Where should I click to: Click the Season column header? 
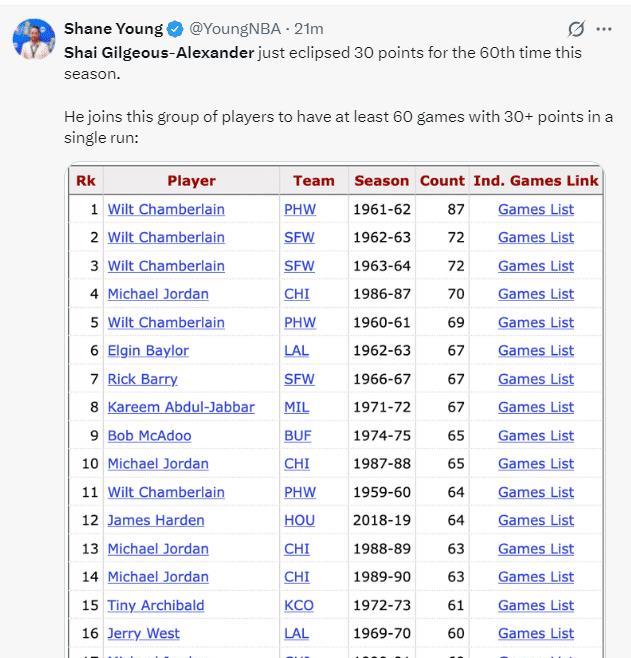pos(381,181)
